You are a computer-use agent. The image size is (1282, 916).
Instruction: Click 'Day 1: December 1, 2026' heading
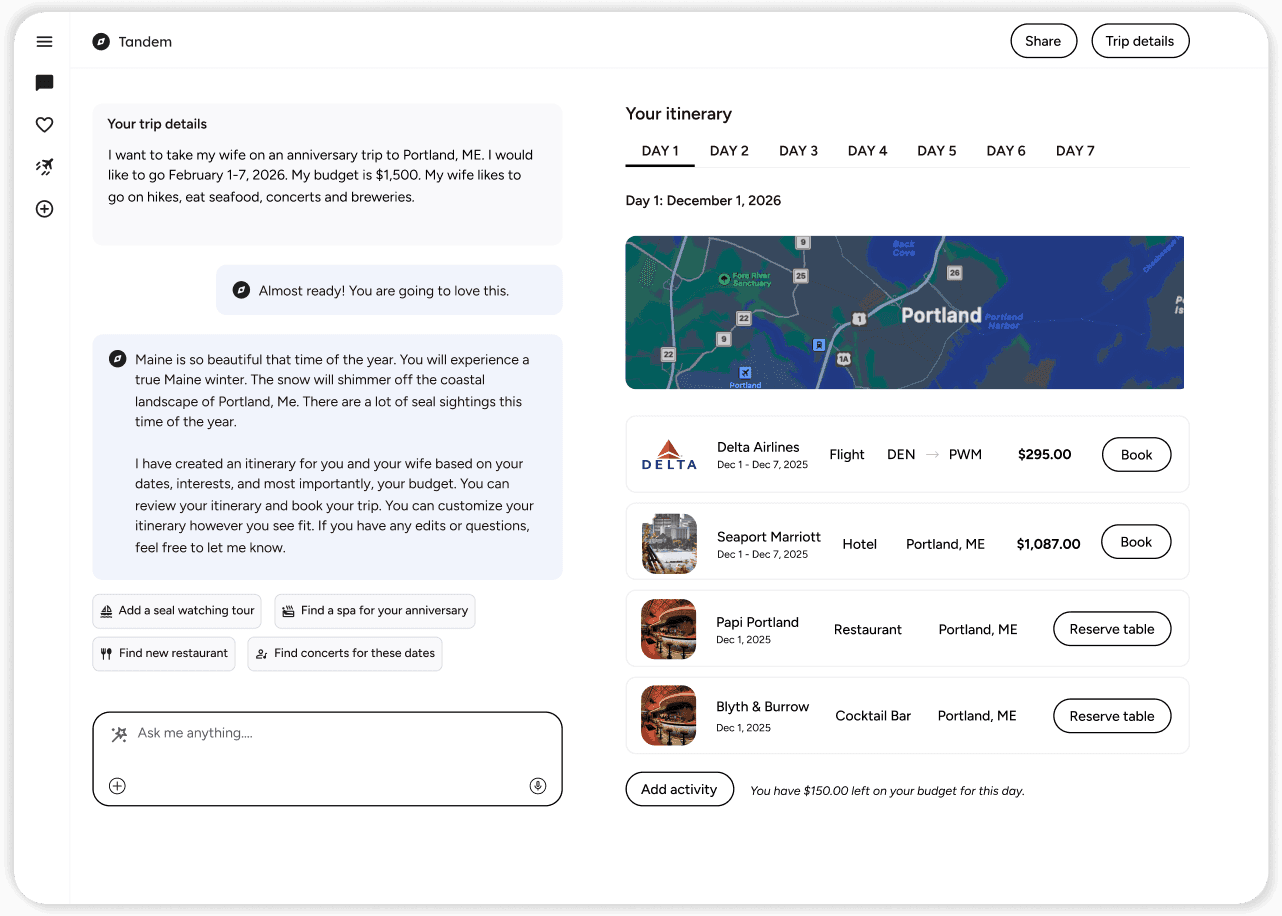coord(703,201)
